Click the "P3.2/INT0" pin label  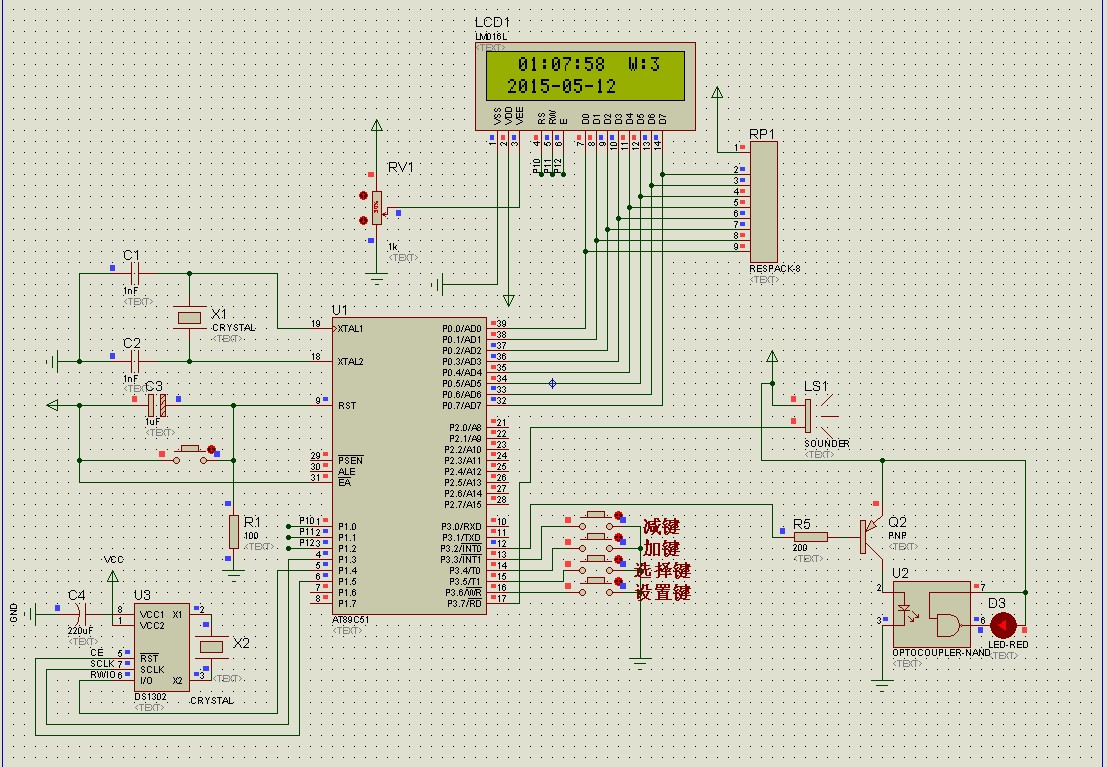point(461,549)
